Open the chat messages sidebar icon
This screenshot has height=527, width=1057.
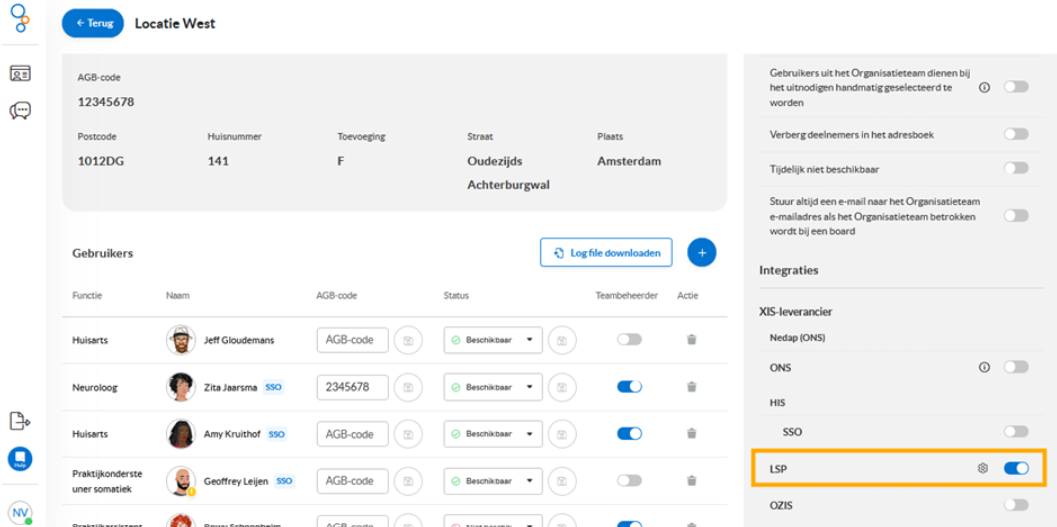click(20, 111)
